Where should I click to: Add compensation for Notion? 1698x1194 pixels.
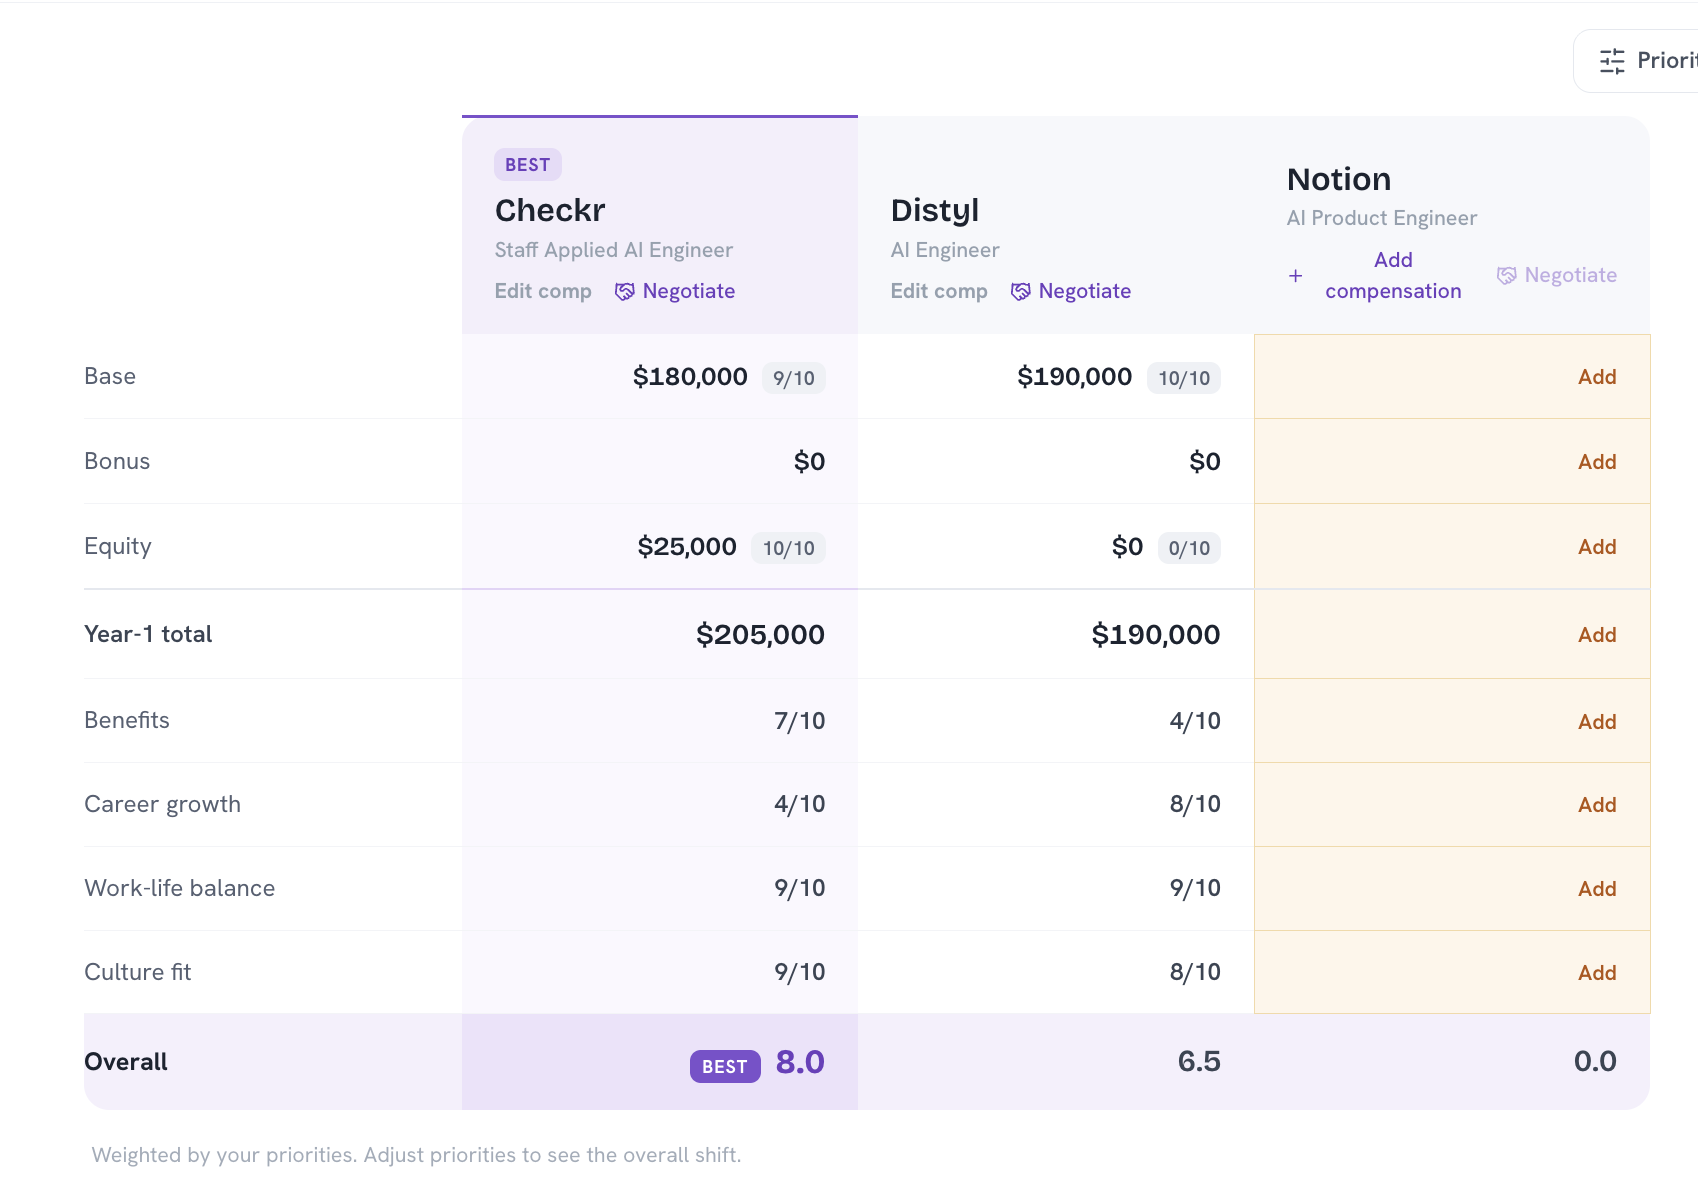point(1375,275)
